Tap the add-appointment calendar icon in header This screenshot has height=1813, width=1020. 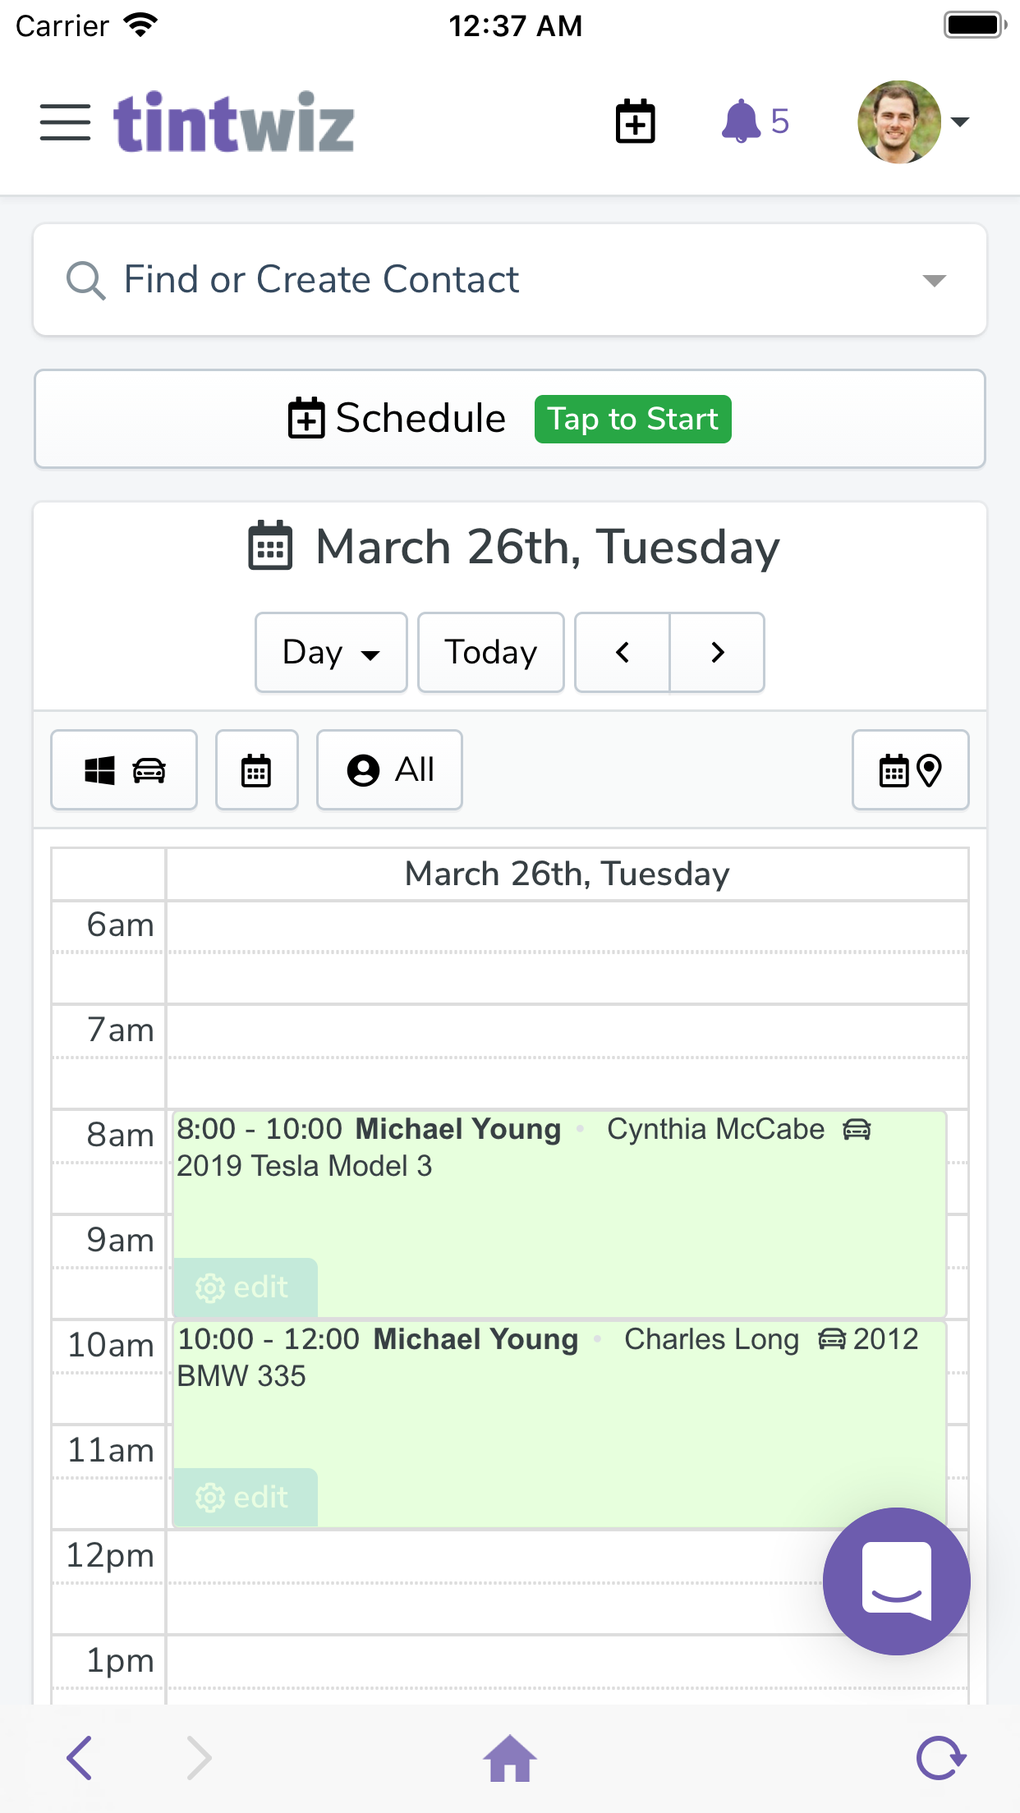(635, 122)
